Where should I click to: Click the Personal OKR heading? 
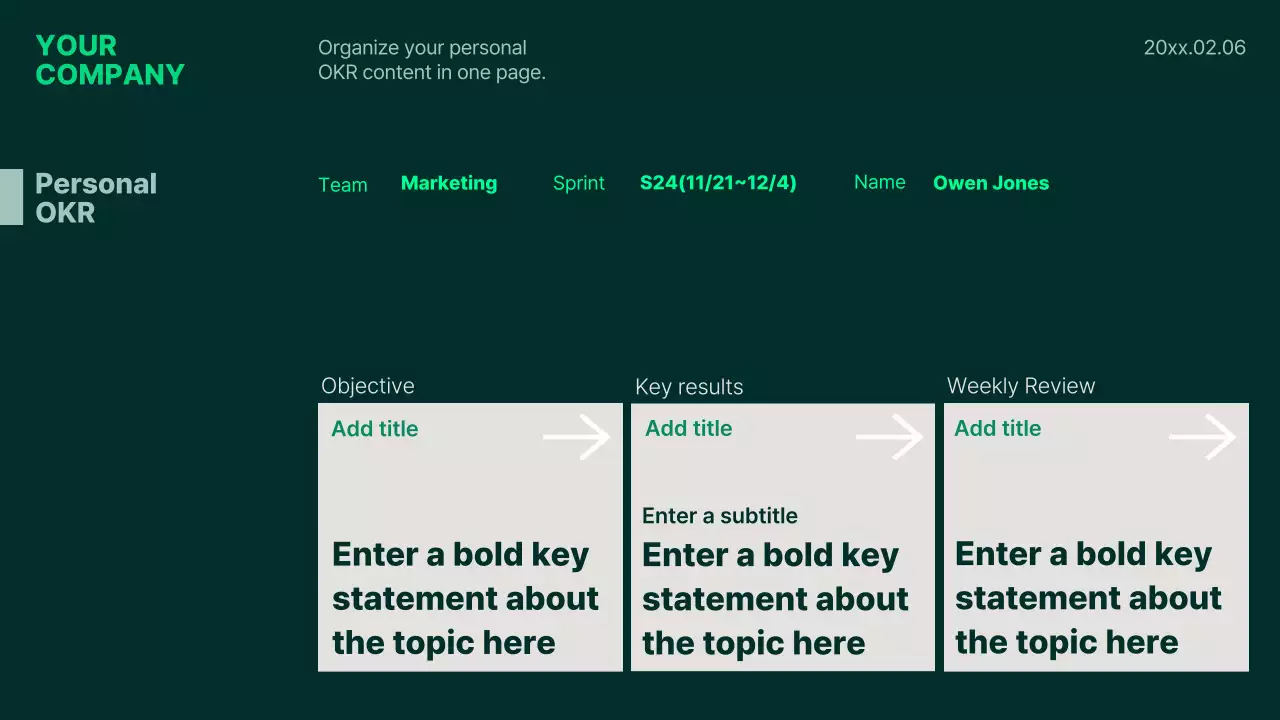point(96,198)
